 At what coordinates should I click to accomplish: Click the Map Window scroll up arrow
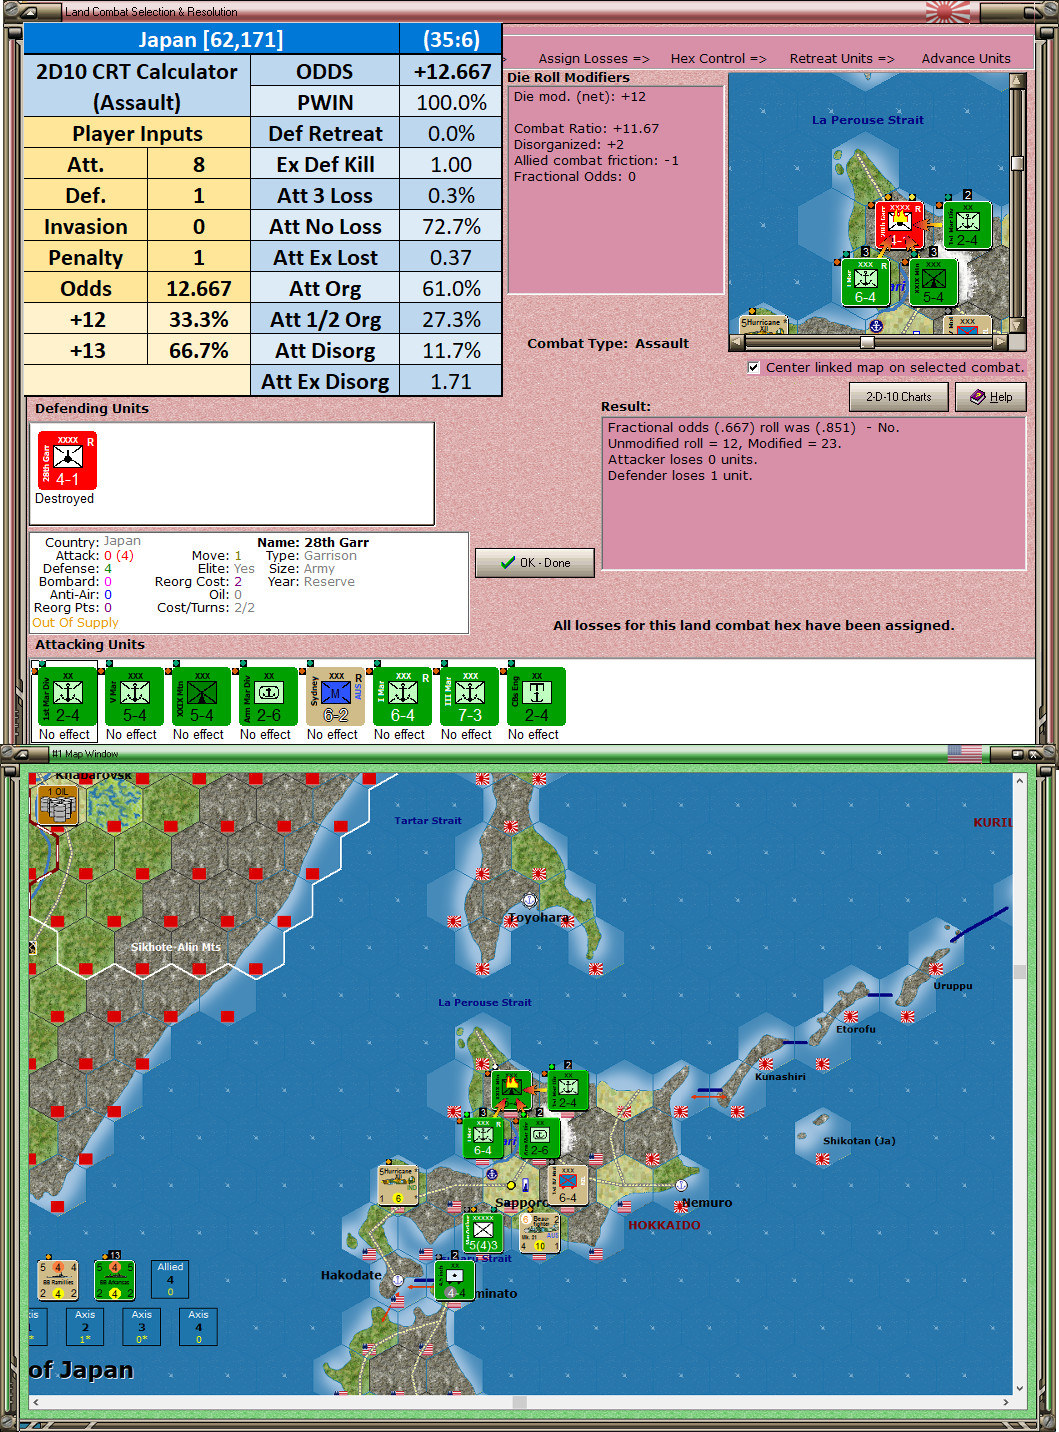(x=1020, y=779)
